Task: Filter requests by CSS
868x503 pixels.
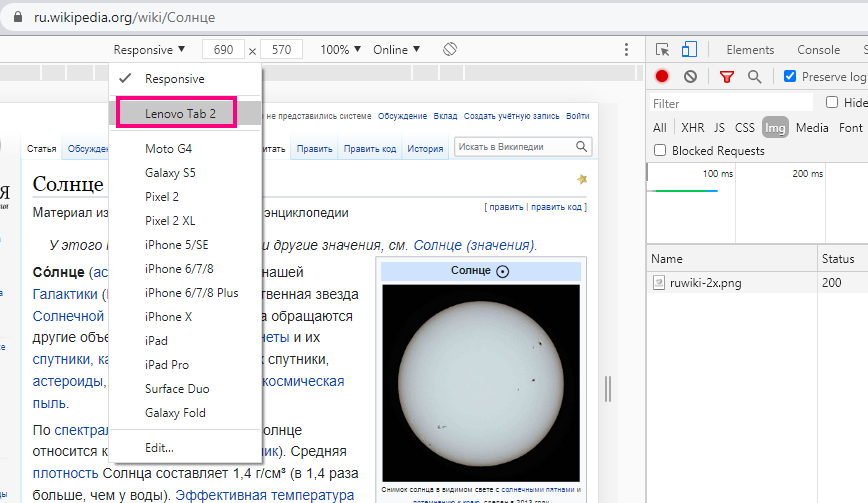Action: pos(745,128)
